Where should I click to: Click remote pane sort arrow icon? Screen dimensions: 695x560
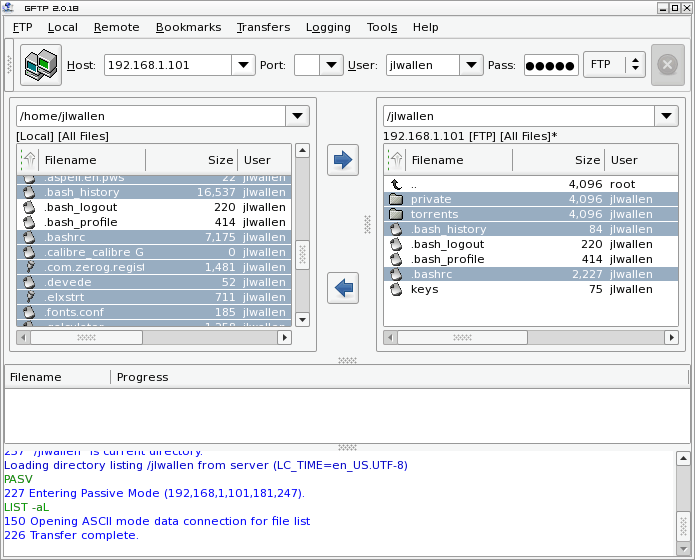point(396,160)
